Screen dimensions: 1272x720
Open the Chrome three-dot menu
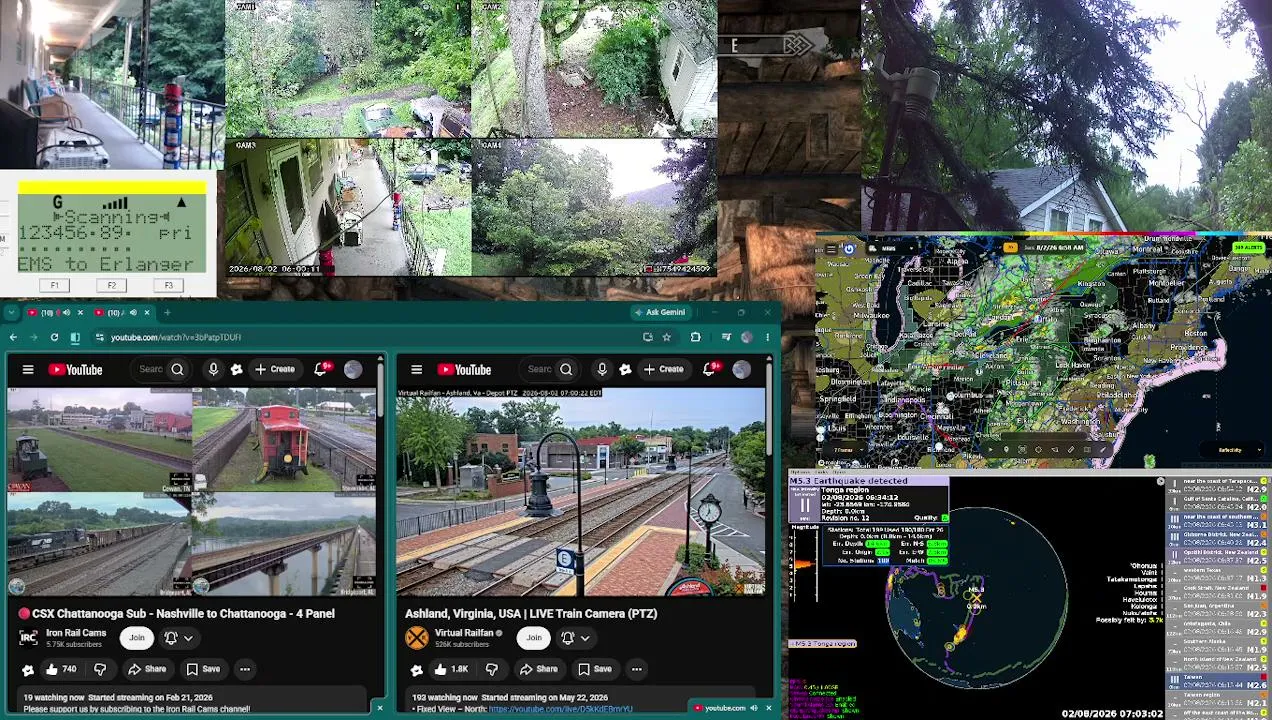767,337
